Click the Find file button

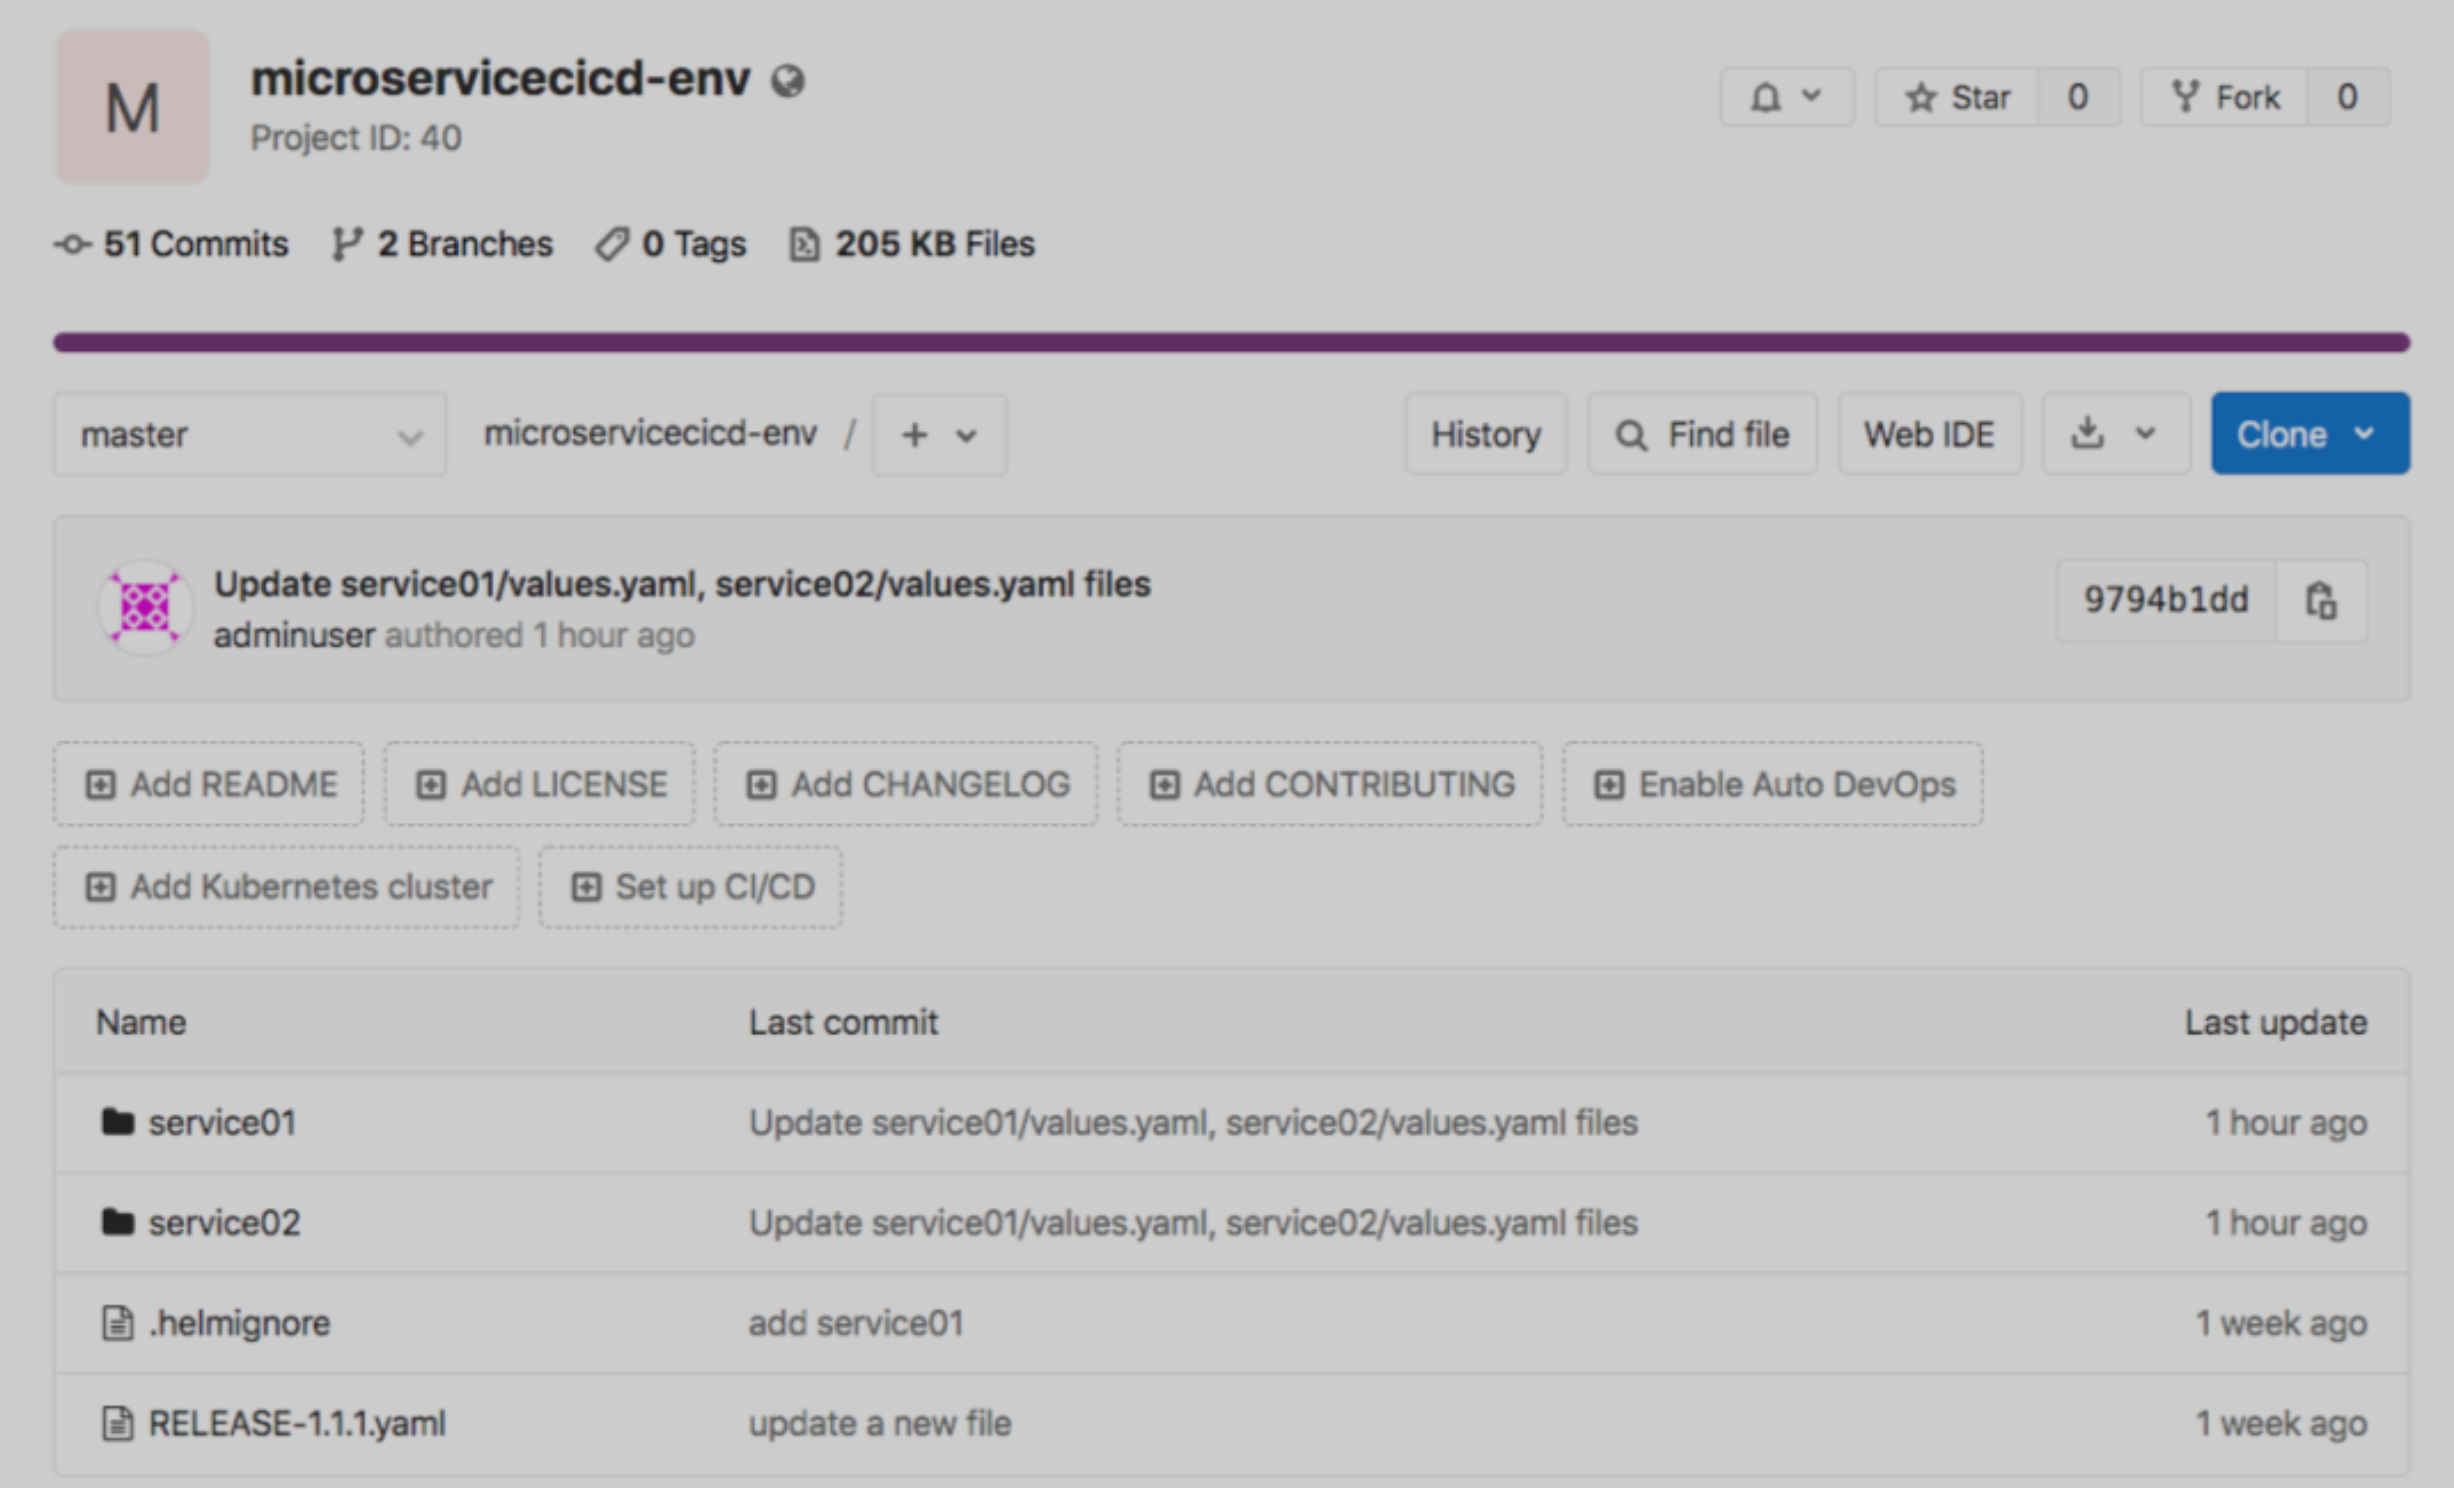pos(1702,434)
